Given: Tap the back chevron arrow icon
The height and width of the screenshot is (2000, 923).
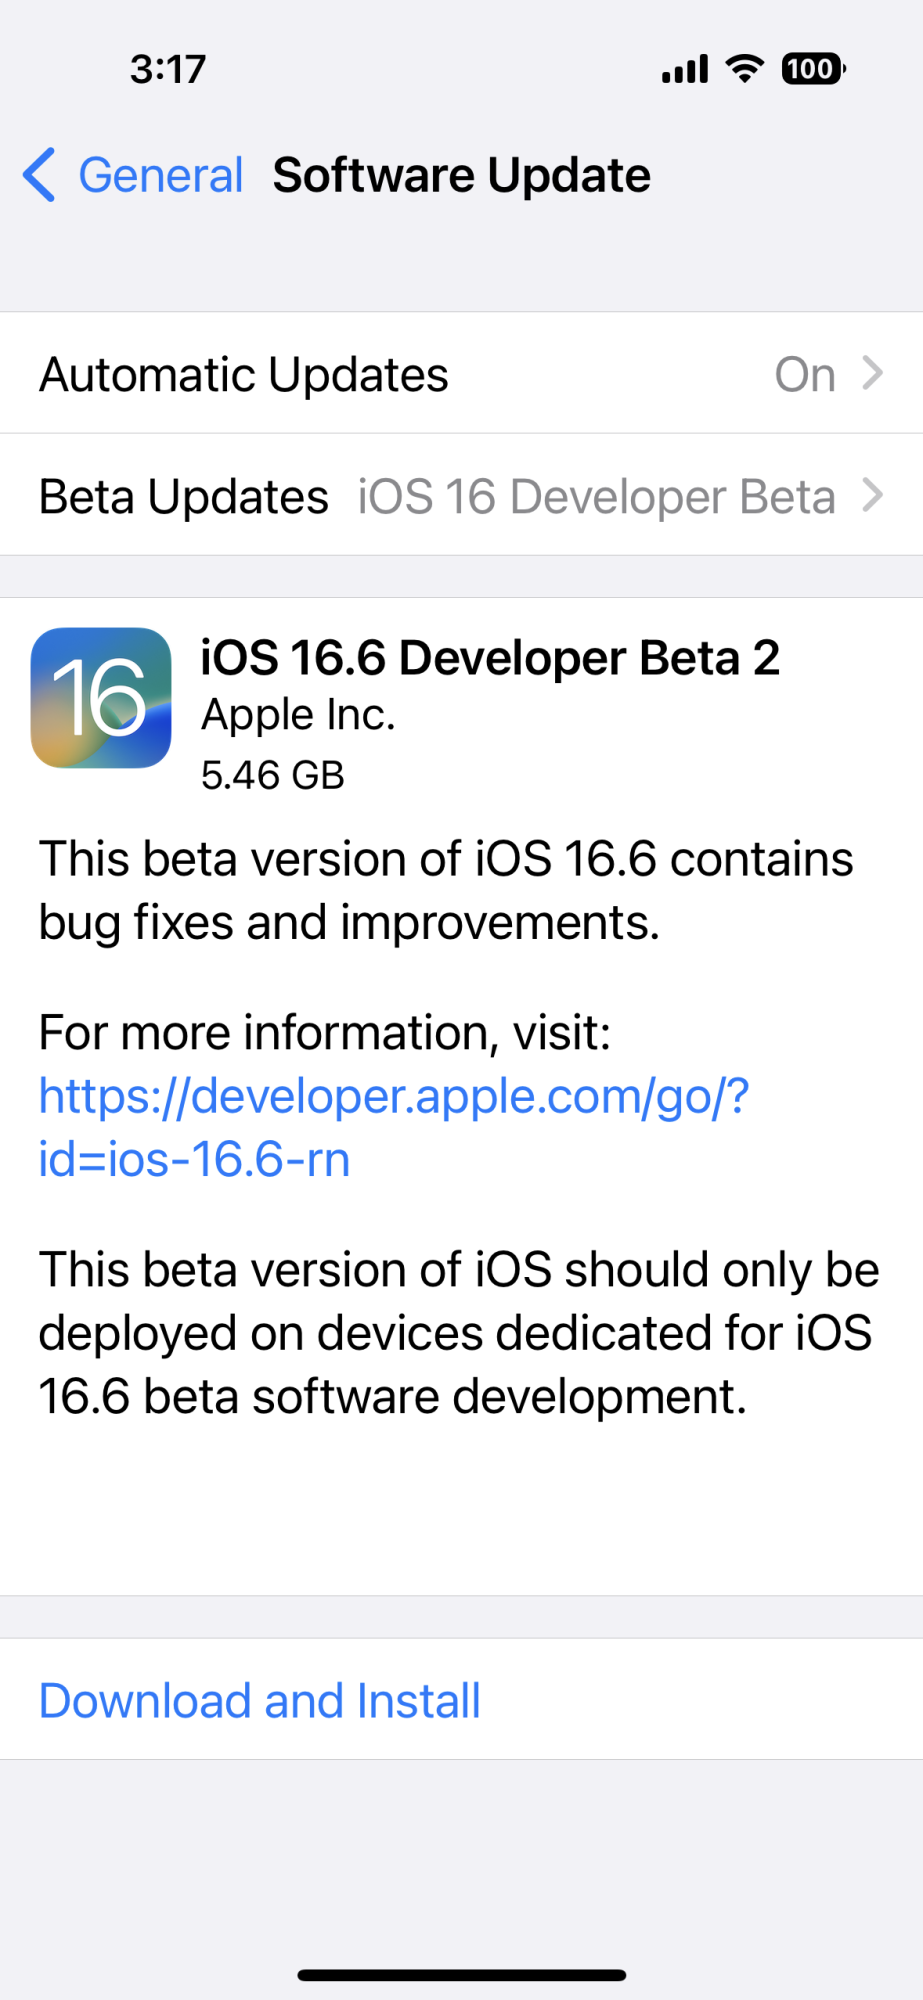Looking at the screenshot, I should point(40,176).
